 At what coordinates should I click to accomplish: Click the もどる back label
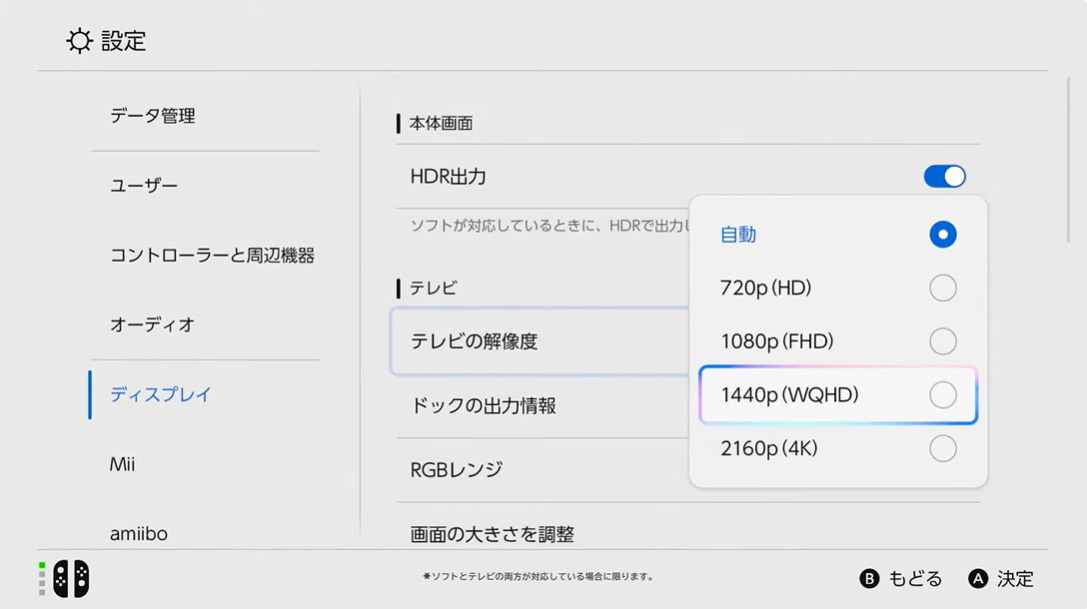(915, 578)
